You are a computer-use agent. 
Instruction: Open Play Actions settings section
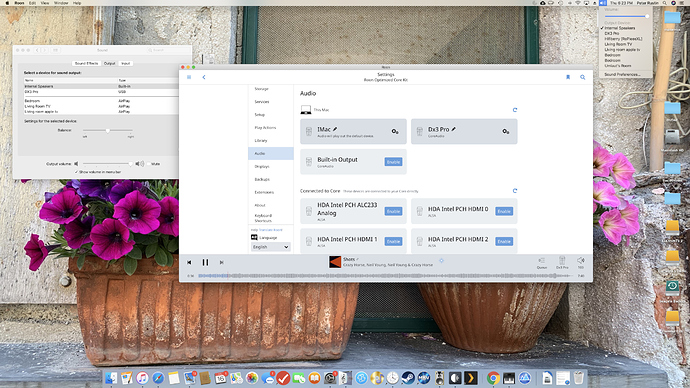pyautogui.click(x=265, y=128)
